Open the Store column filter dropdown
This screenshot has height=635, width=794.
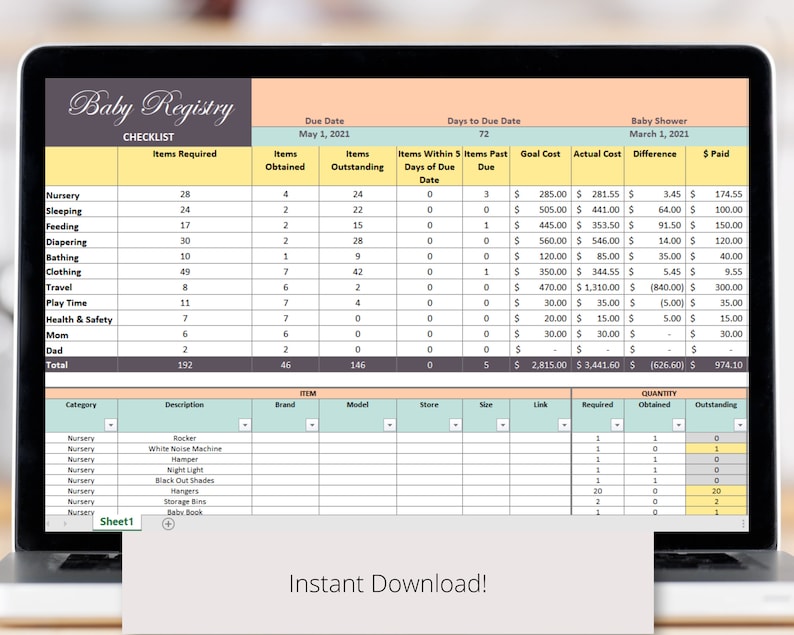point(455,425)
